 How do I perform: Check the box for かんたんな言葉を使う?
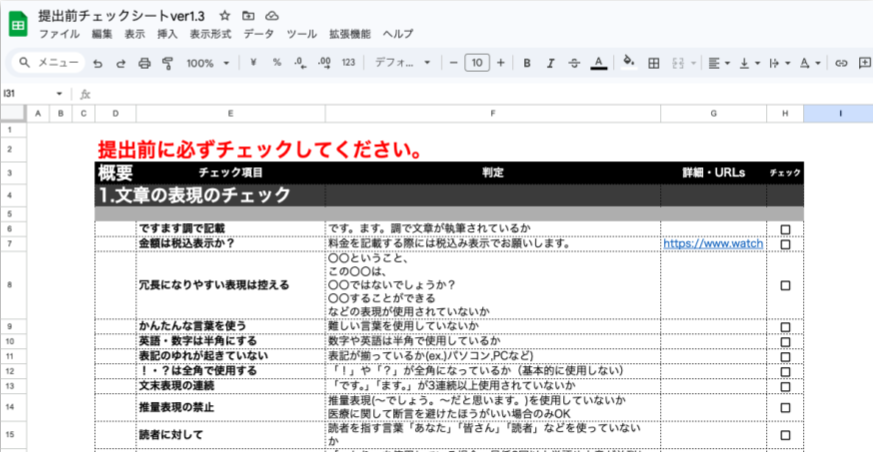pos(785,327)
